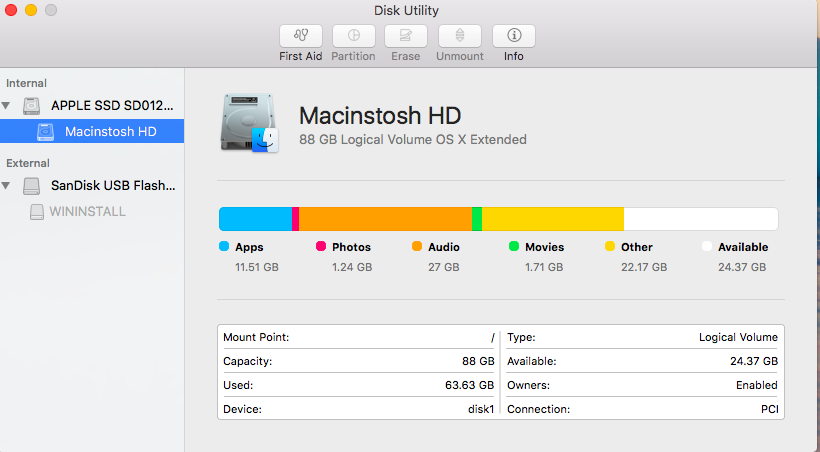Click the blue Apps segment of usage bar

(x=255, y=219)
